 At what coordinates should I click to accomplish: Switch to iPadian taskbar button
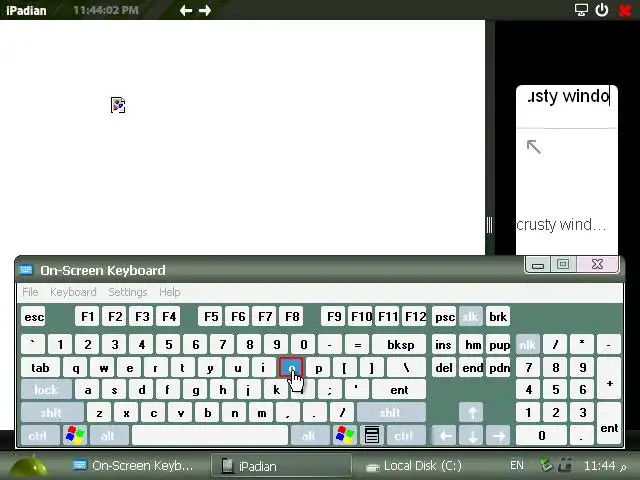tap(281, 466)
